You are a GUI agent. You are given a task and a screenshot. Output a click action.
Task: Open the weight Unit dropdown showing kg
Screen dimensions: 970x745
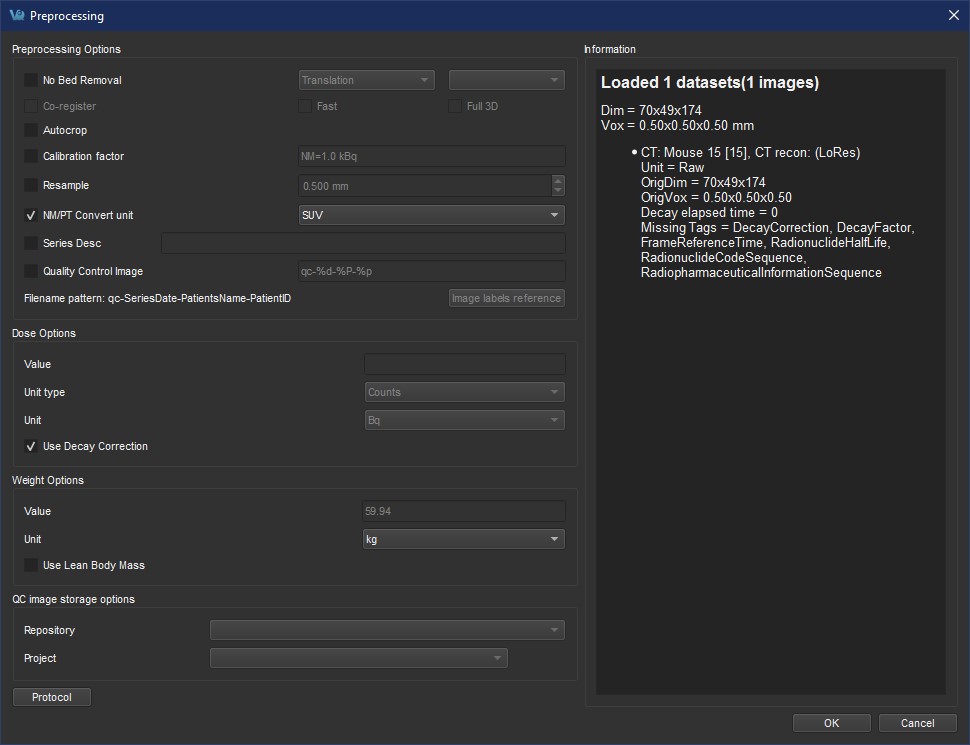[x=463, y=538]
